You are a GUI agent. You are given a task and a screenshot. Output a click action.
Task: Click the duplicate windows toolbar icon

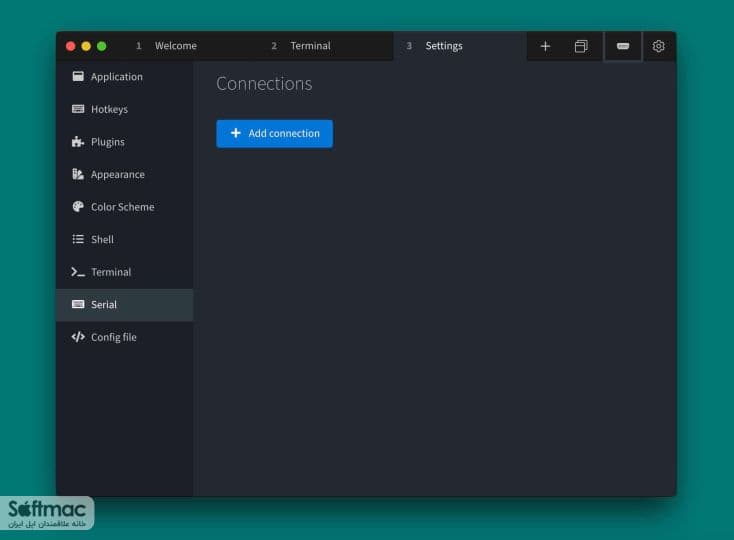[x=581, y=46]
